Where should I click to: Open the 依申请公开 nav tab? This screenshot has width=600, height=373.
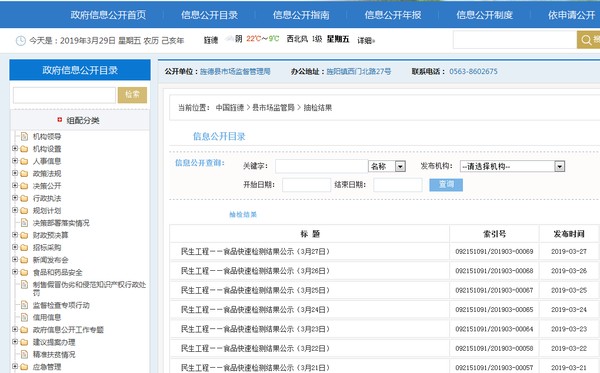click(572, 15)
